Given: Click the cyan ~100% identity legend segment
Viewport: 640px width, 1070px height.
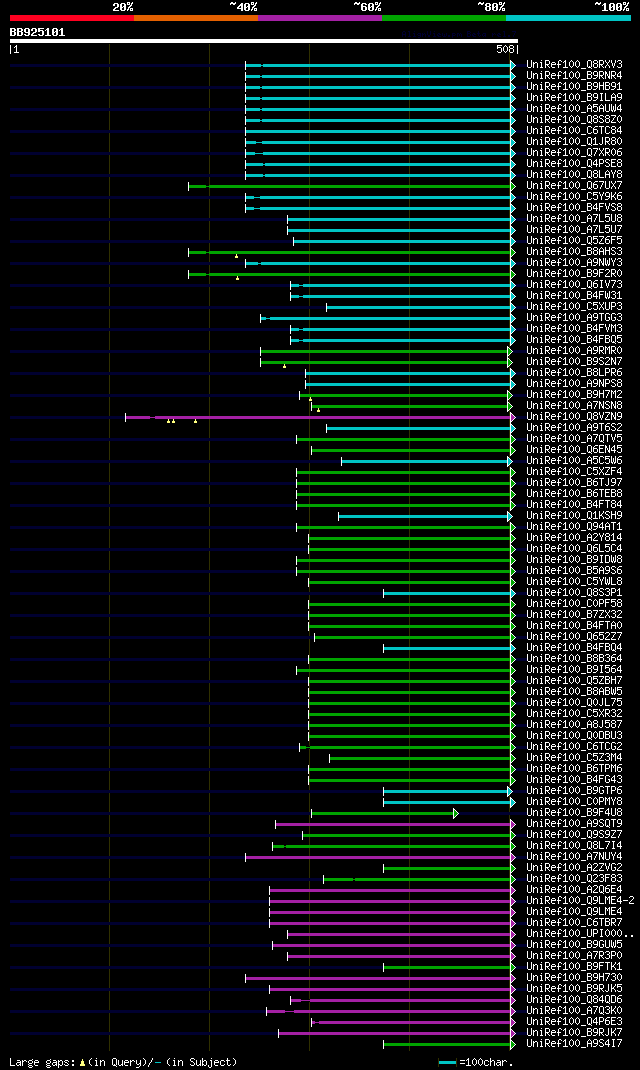Looking at the screenshot, I should (568, 17).
